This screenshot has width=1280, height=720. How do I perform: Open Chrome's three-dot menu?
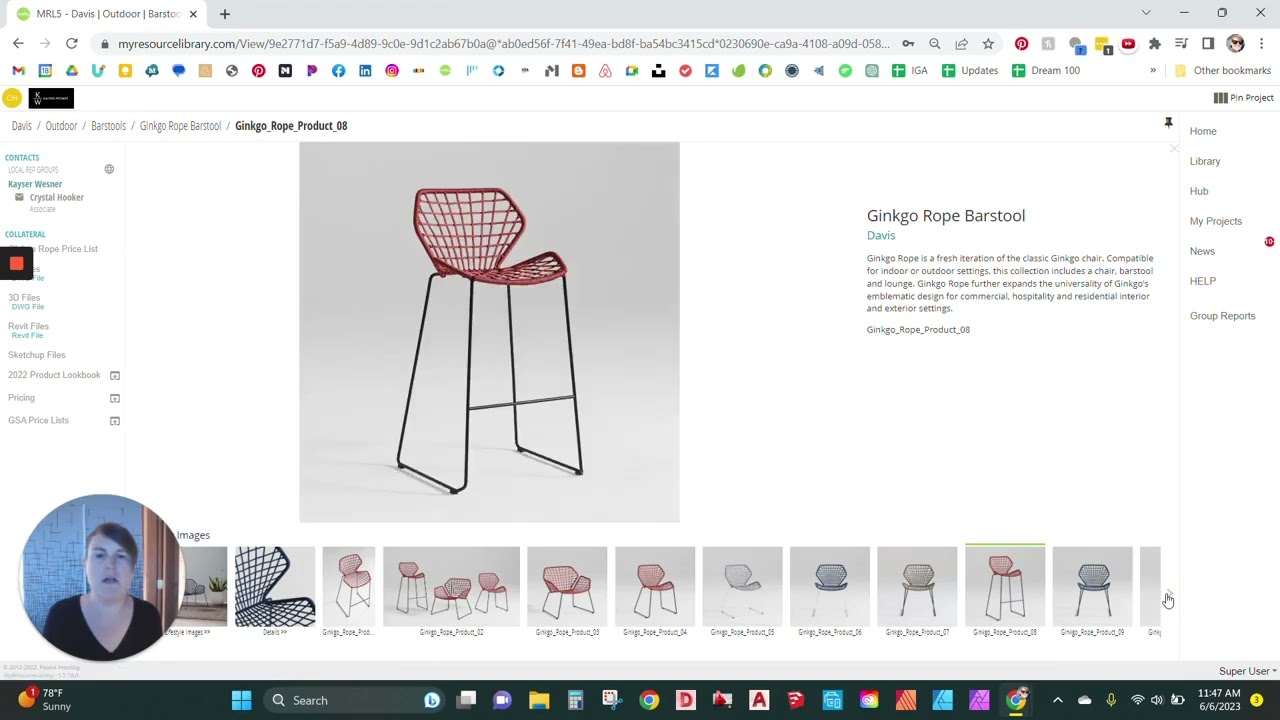click(x=1262, y=44)
